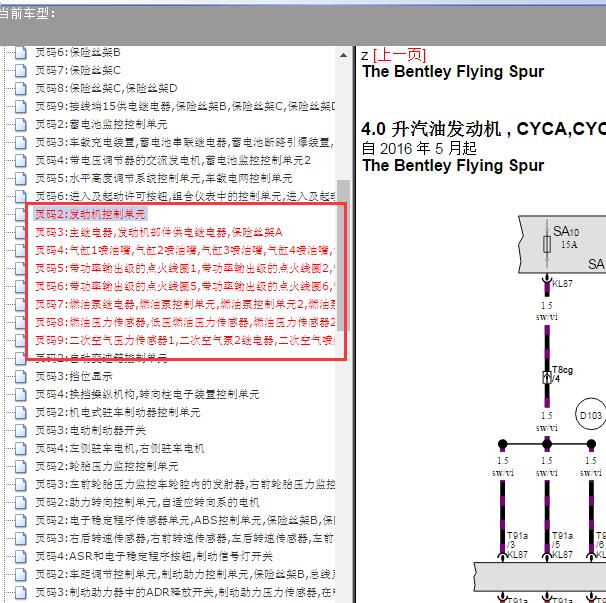Click the tree list vertical scrollbar thumb
The height and width of the screenshot is (603, 606).
[x=343, y=255]
